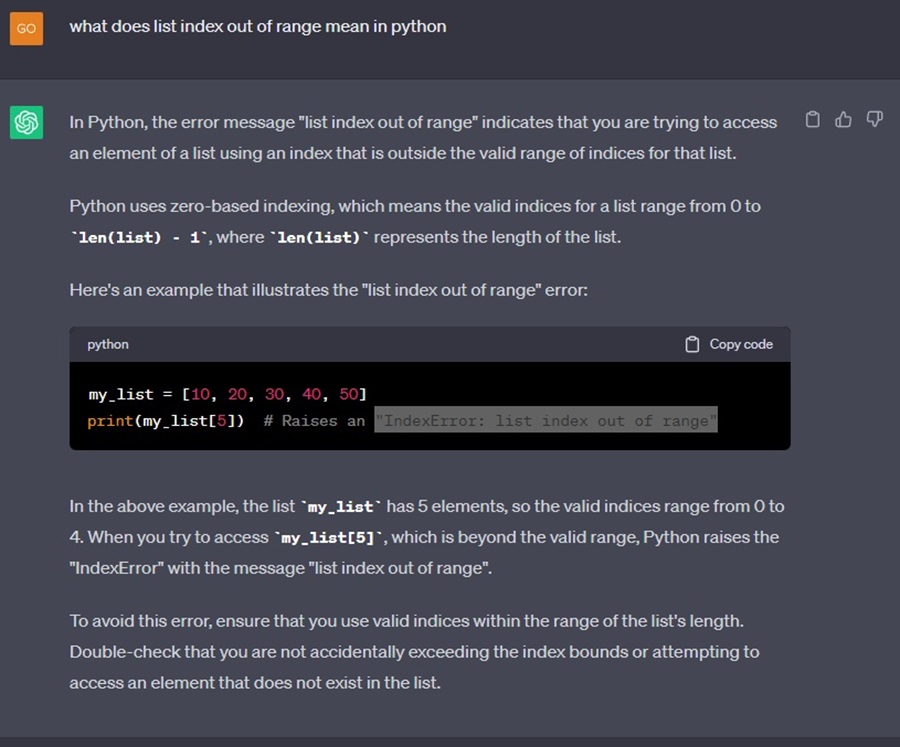Click the clipboard icon beside Copy code
The height and width of the screenshot is (747, 900).
pyautogui.click(x=692, y=344)
